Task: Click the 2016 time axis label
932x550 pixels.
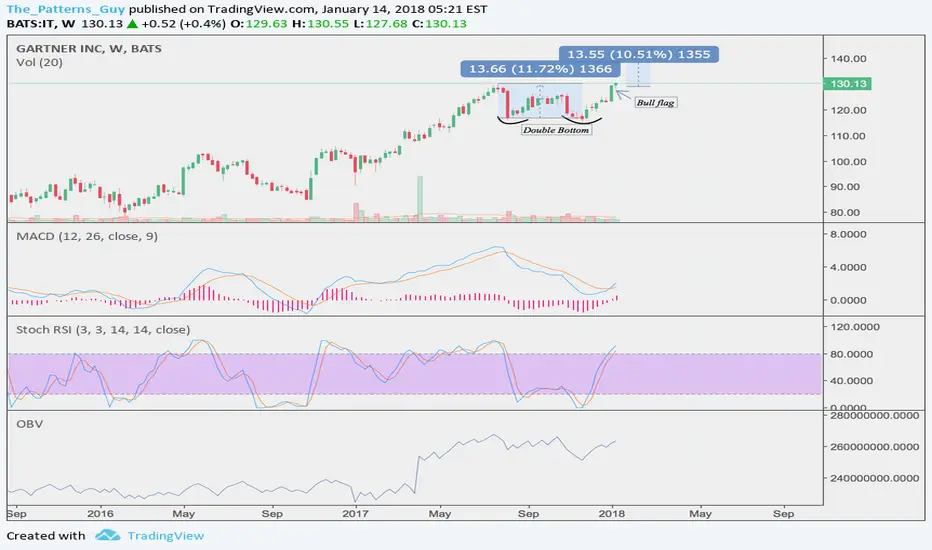Action: (x=100, y=514)
